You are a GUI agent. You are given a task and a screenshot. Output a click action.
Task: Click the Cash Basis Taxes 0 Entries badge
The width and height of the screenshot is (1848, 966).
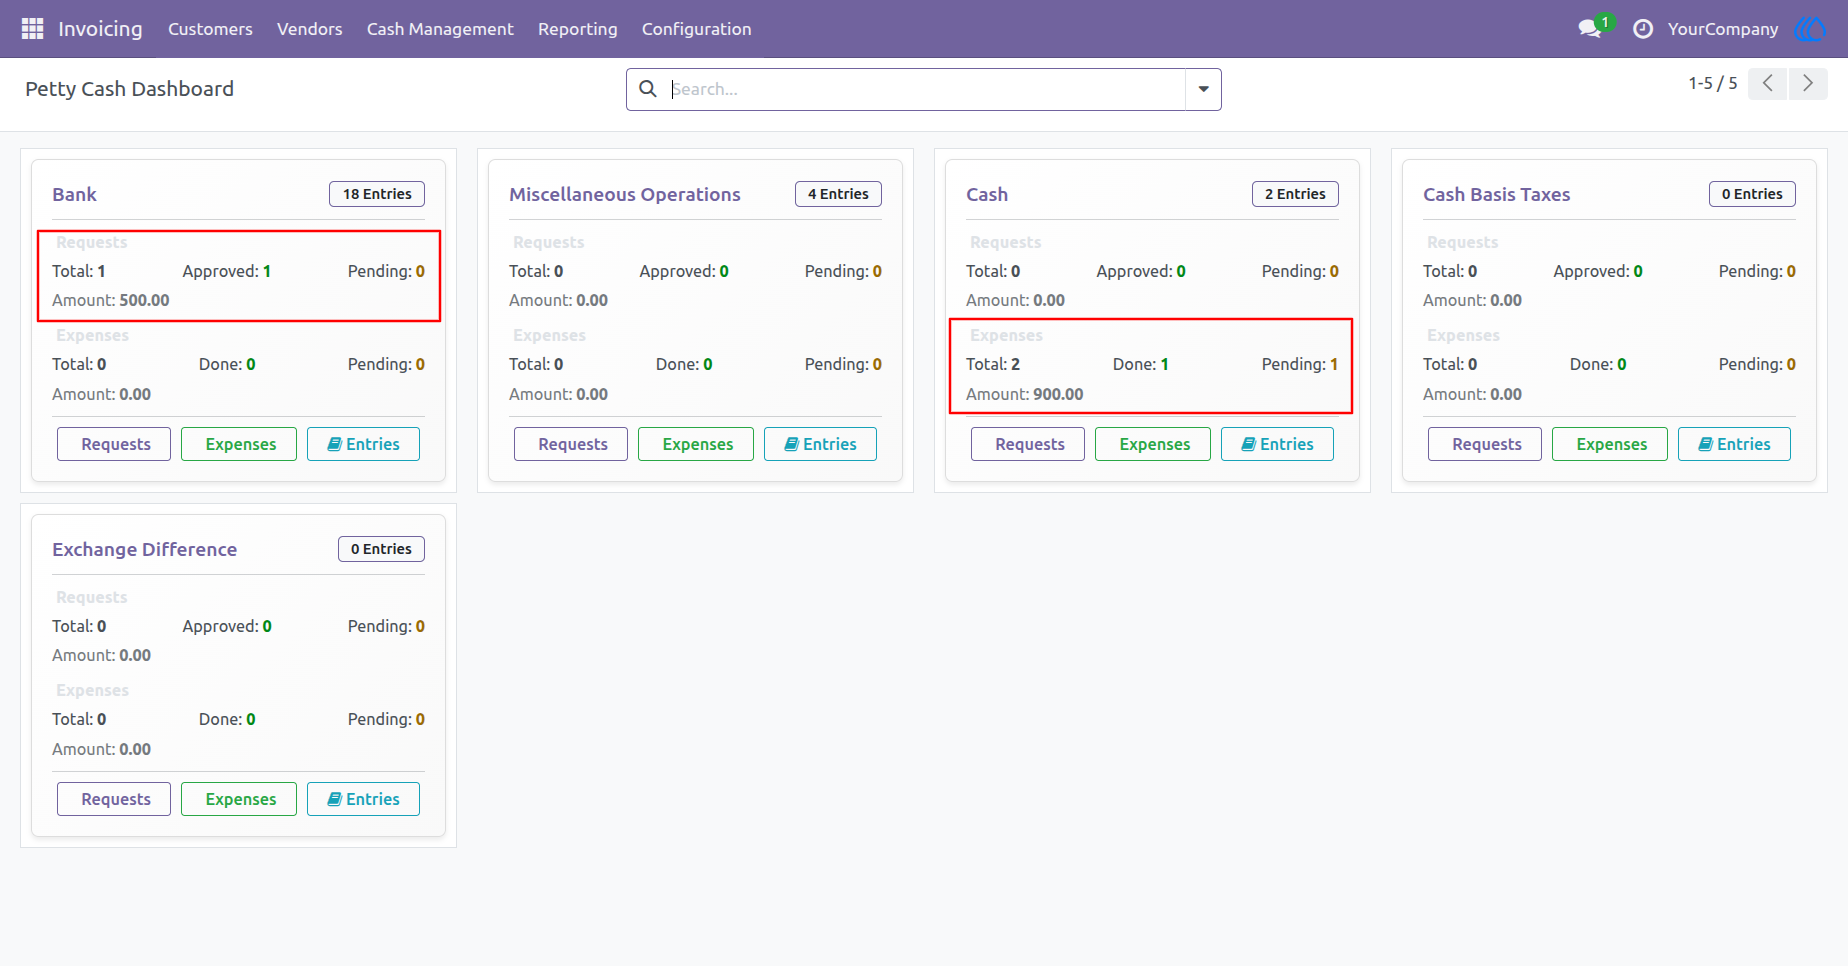coord(1752,194)
